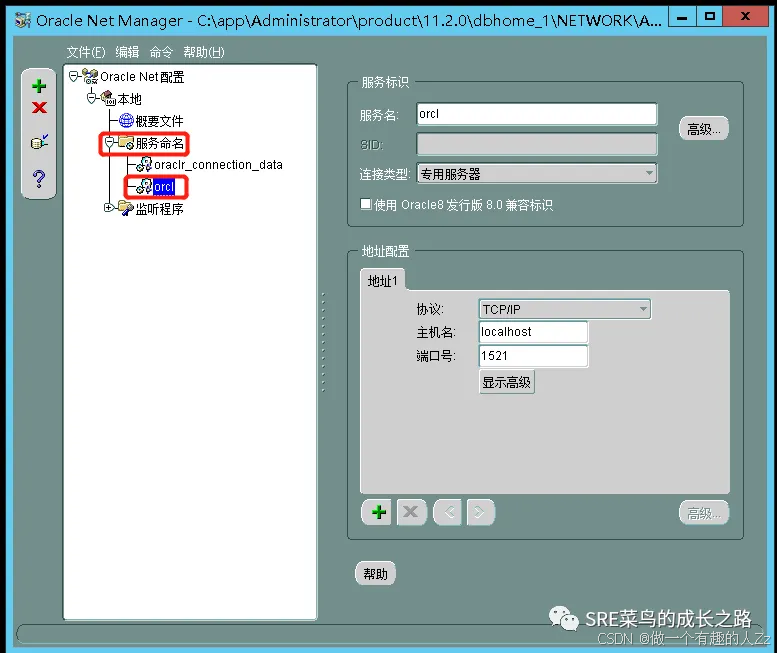The width and height of the screenshot is (777, 653).
Task: Click the folder icon beside 监听程序
Action: (x=126, y=208)
